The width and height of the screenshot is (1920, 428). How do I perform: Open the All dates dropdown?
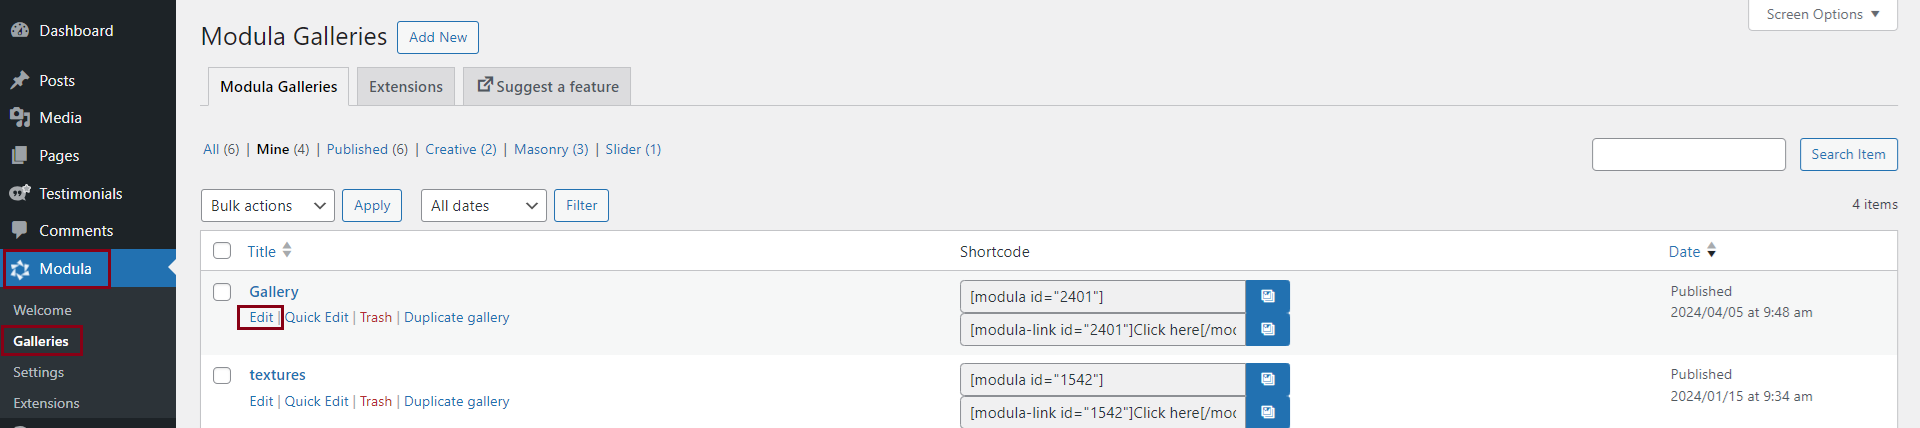pyautogui.click(x=483, y=206)
